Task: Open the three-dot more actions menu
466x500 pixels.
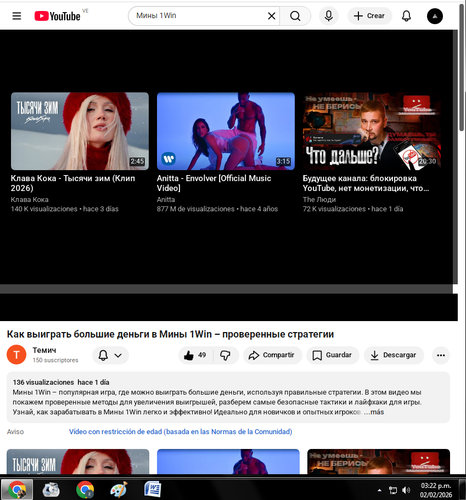Action: point(441,355)
